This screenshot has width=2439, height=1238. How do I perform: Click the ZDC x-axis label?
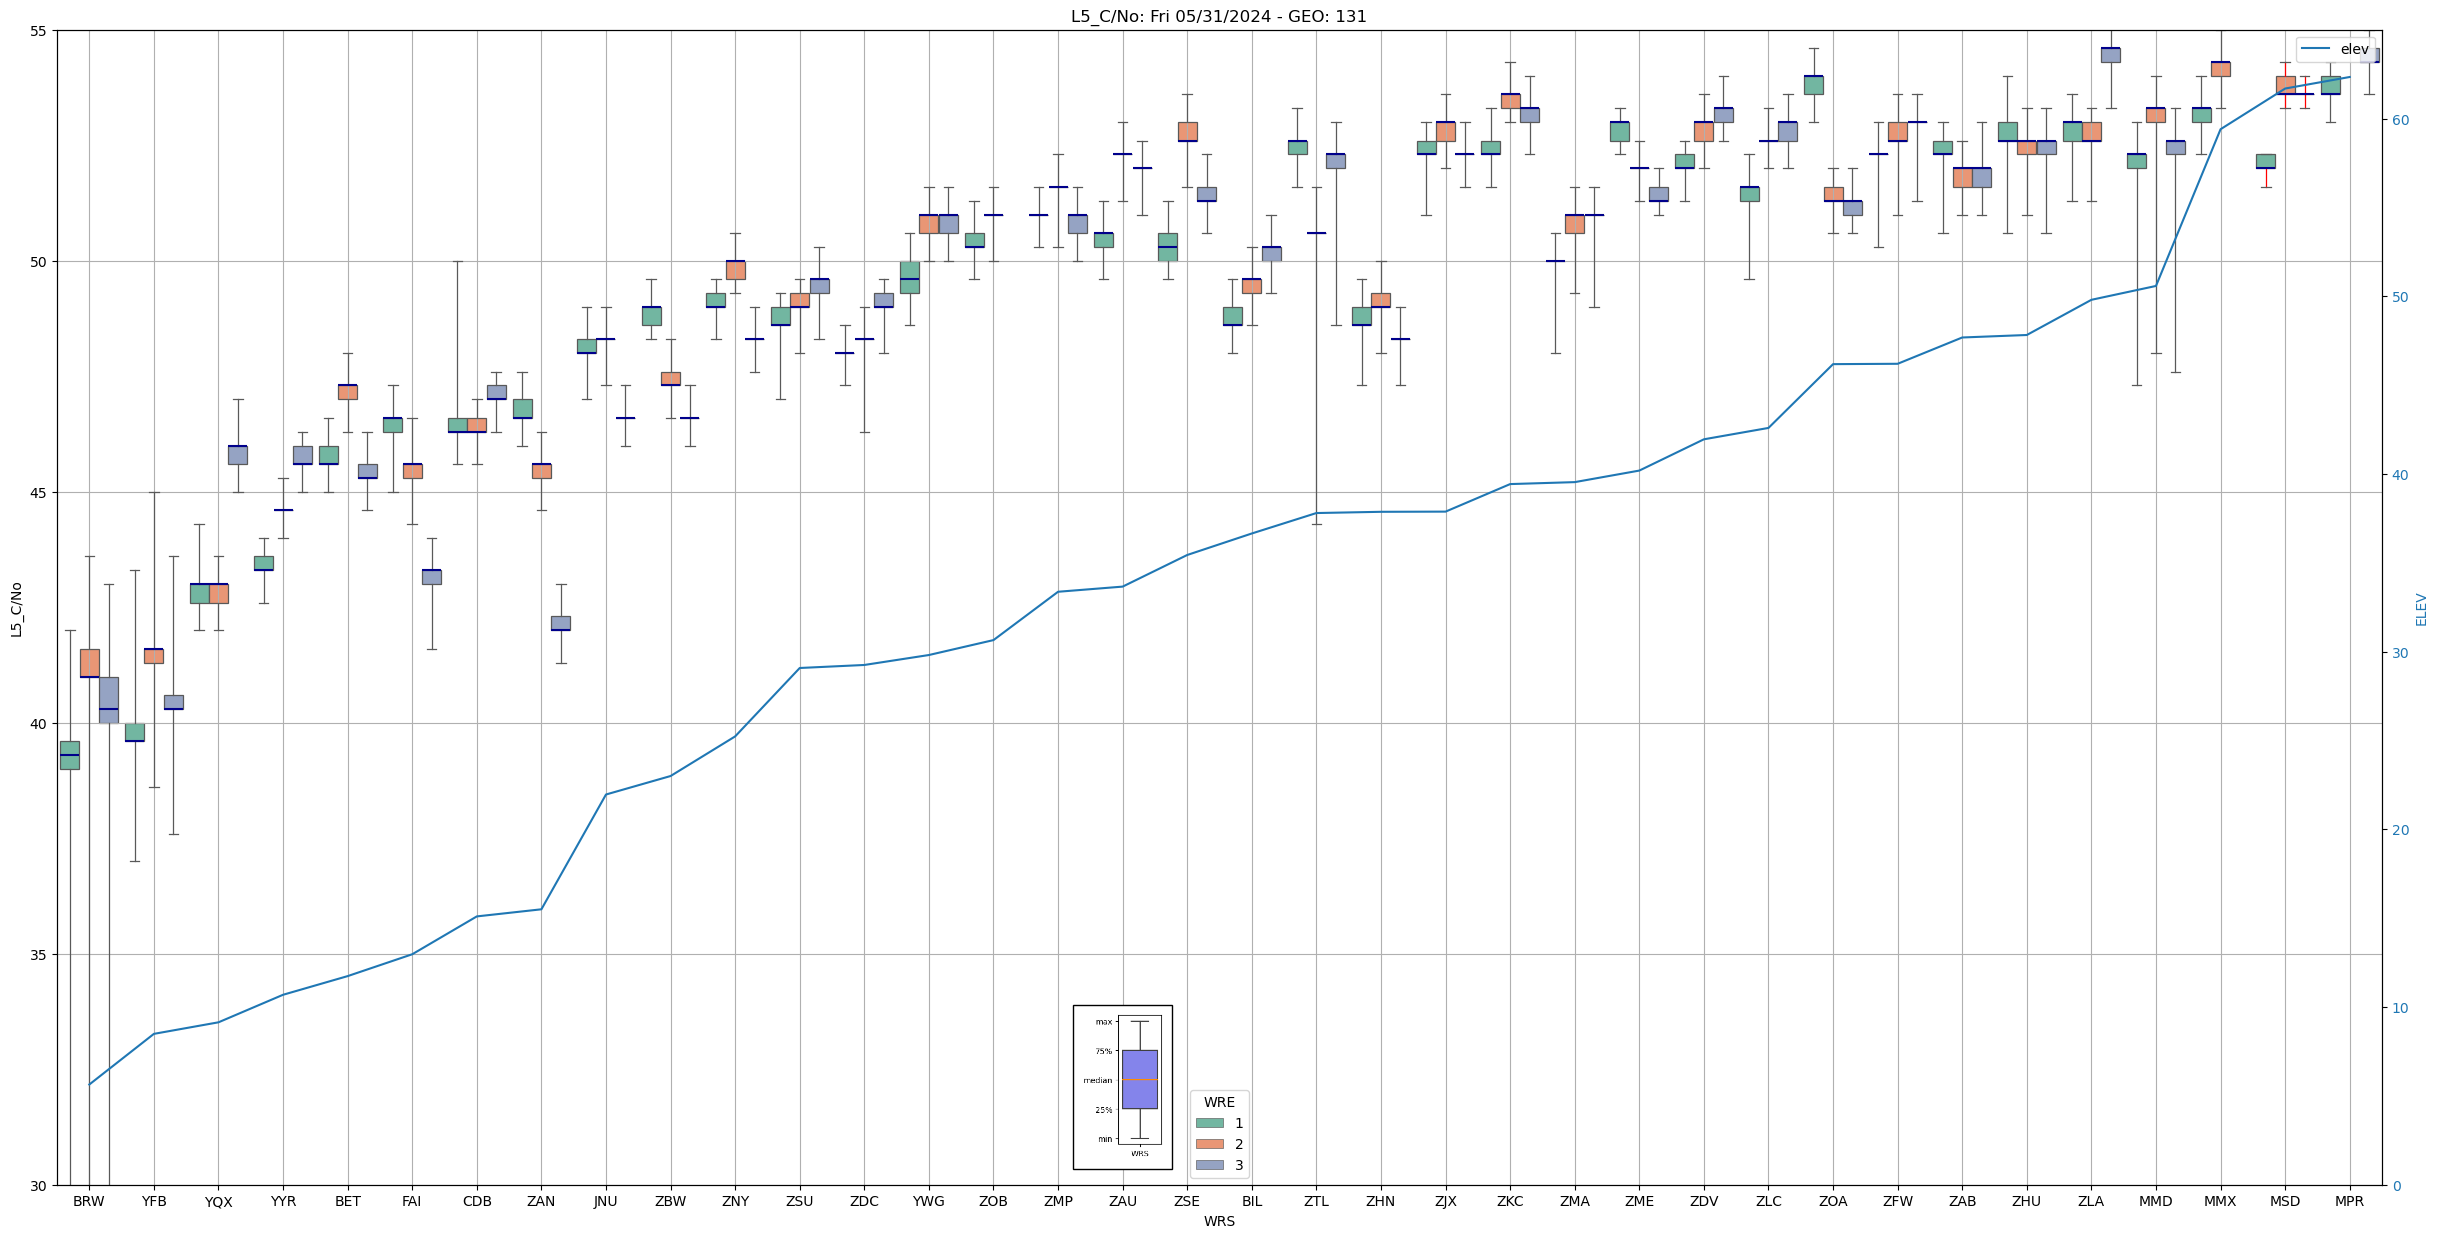pos(864,1201)
